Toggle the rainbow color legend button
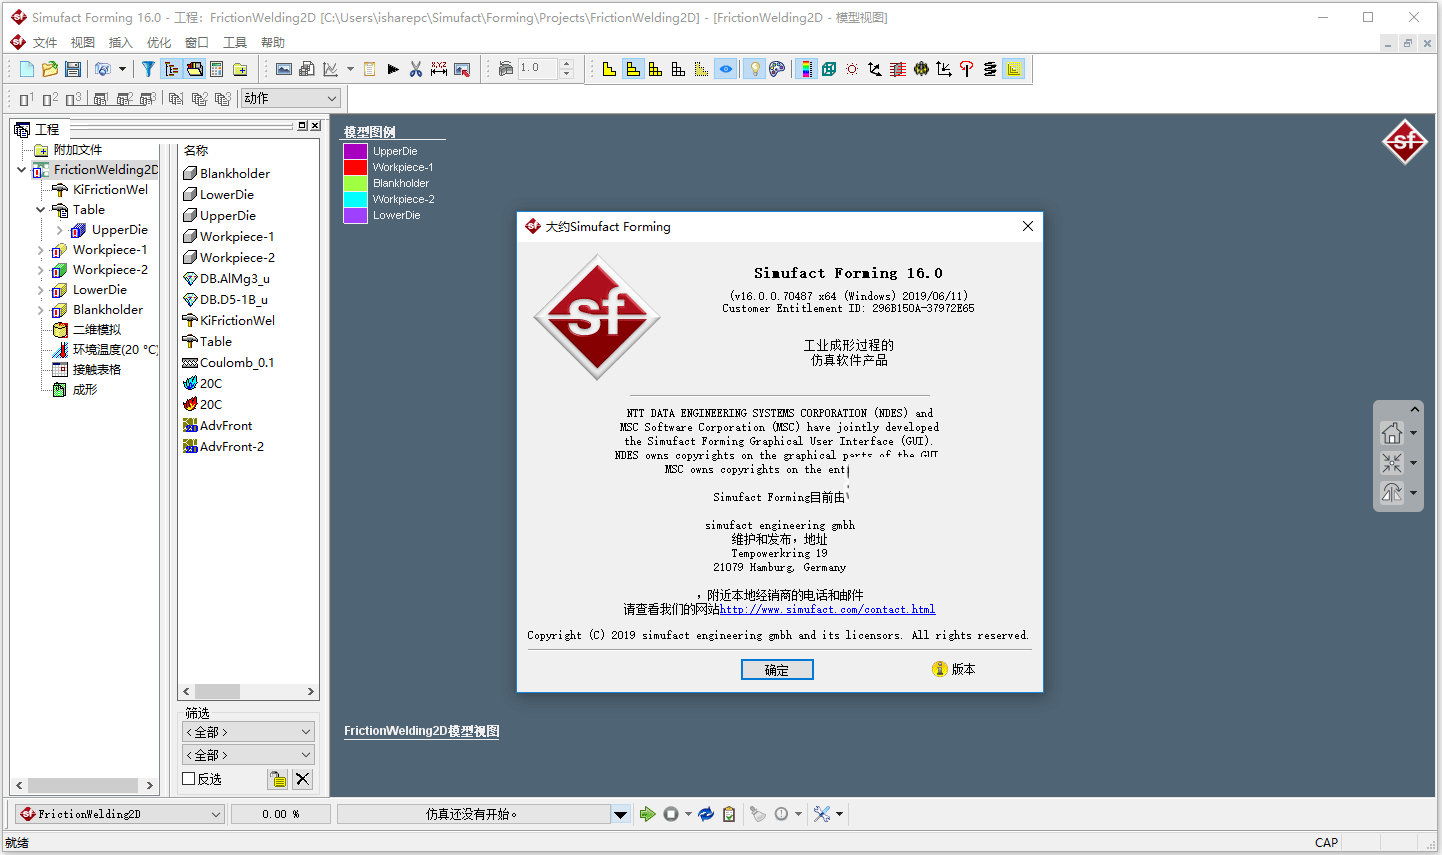Image resolution: width=1442 pixels, height=855 pixels. [806, 69]
